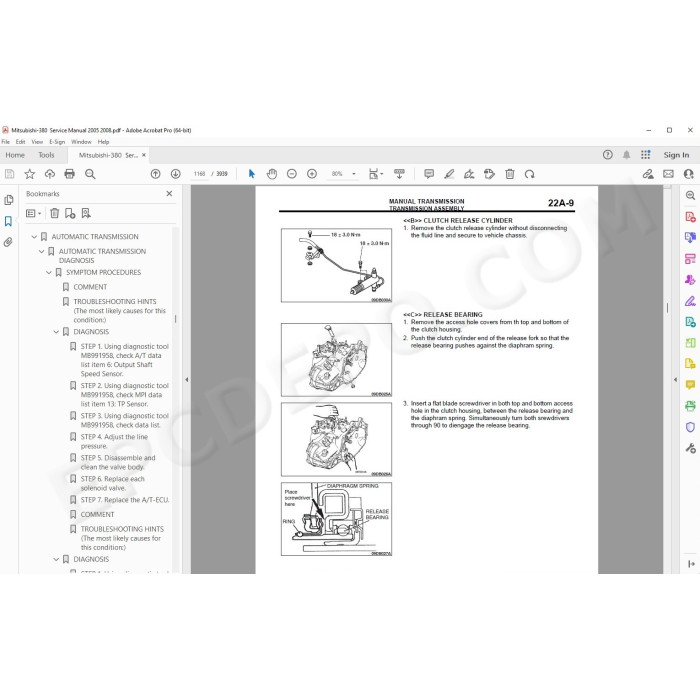Image resolution: width=700 pixels, height=700 pixels.
Task: Select the first COMMENT bookmark
Action: 90,287
